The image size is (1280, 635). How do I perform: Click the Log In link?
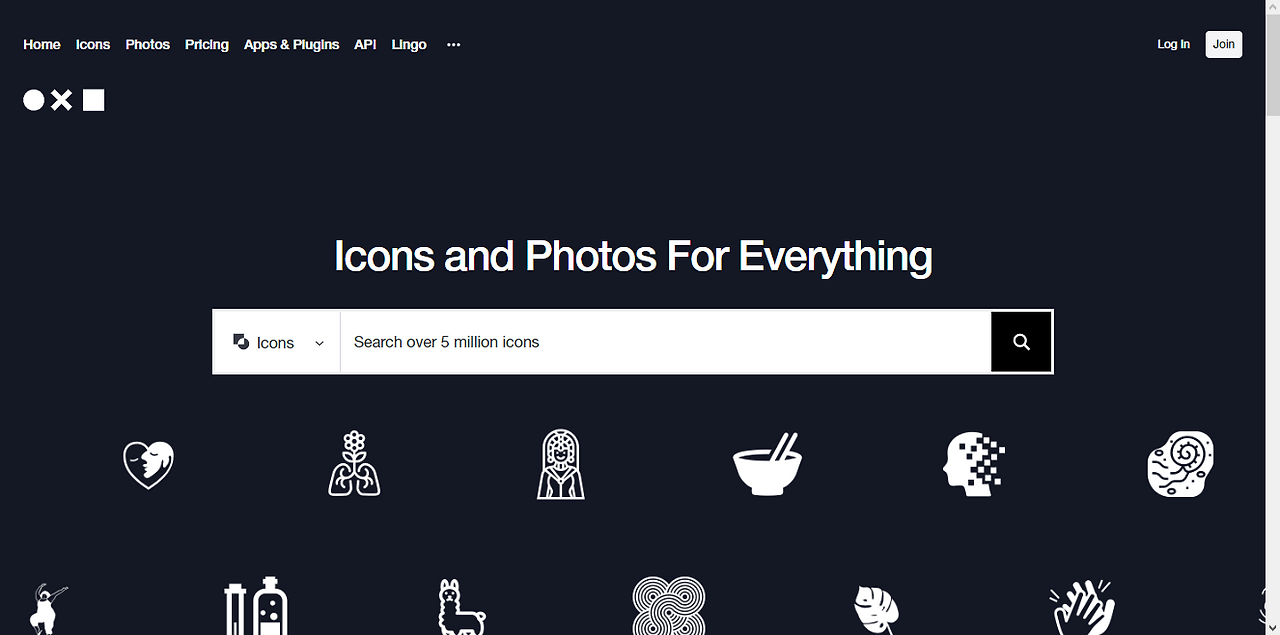tap(1174, 44)
